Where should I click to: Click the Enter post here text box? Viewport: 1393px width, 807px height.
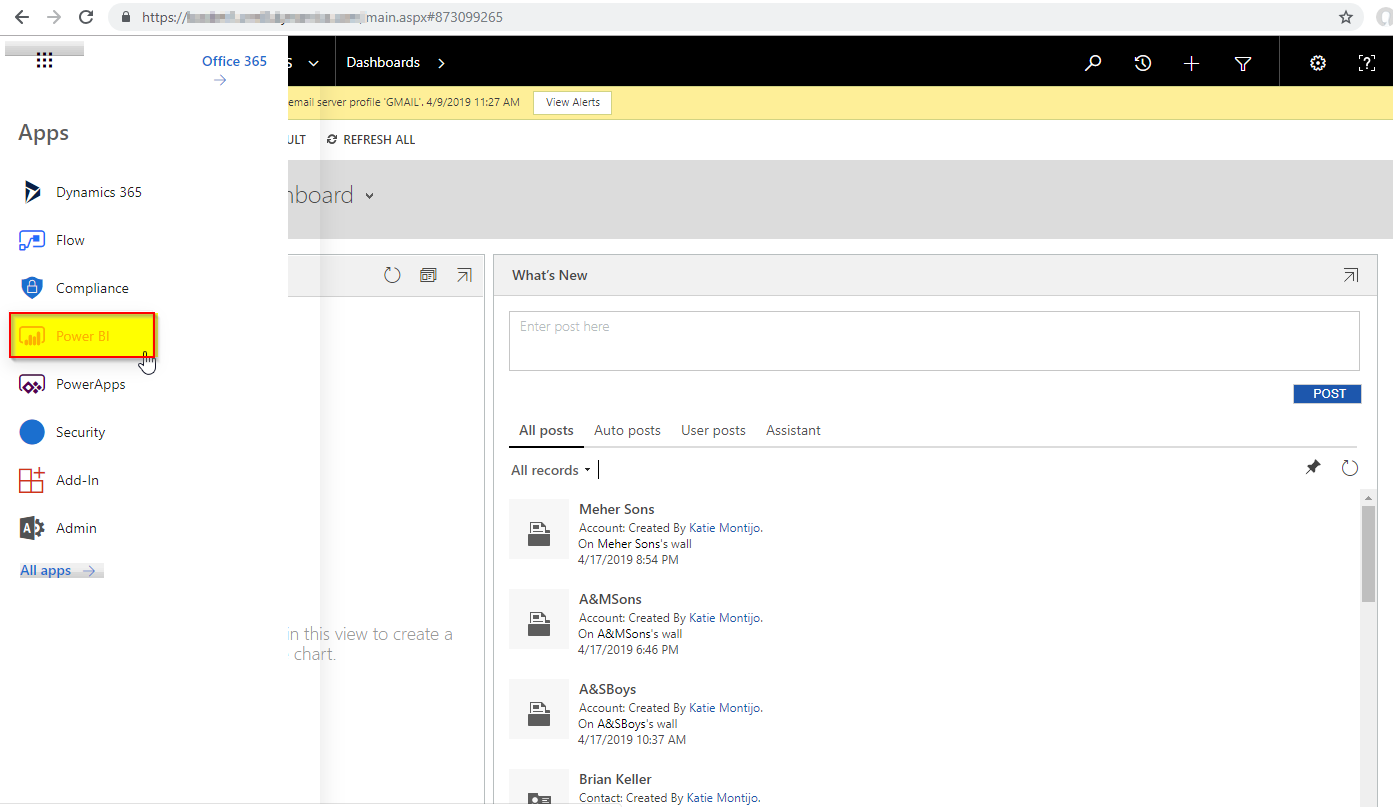point(934,341)
